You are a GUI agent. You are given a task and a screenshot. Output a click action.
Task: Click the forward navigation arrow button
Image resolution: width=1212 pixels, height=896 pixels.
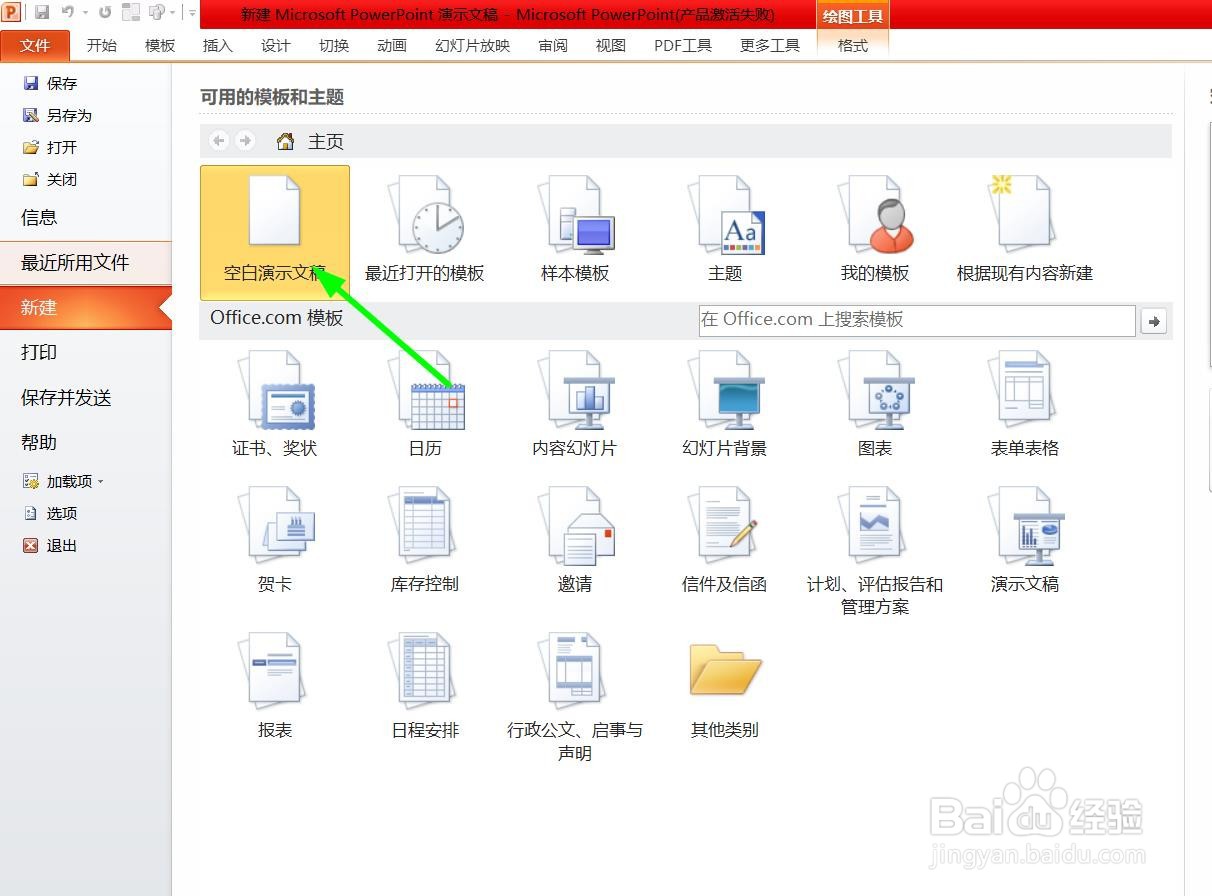(x=244, y=141)
